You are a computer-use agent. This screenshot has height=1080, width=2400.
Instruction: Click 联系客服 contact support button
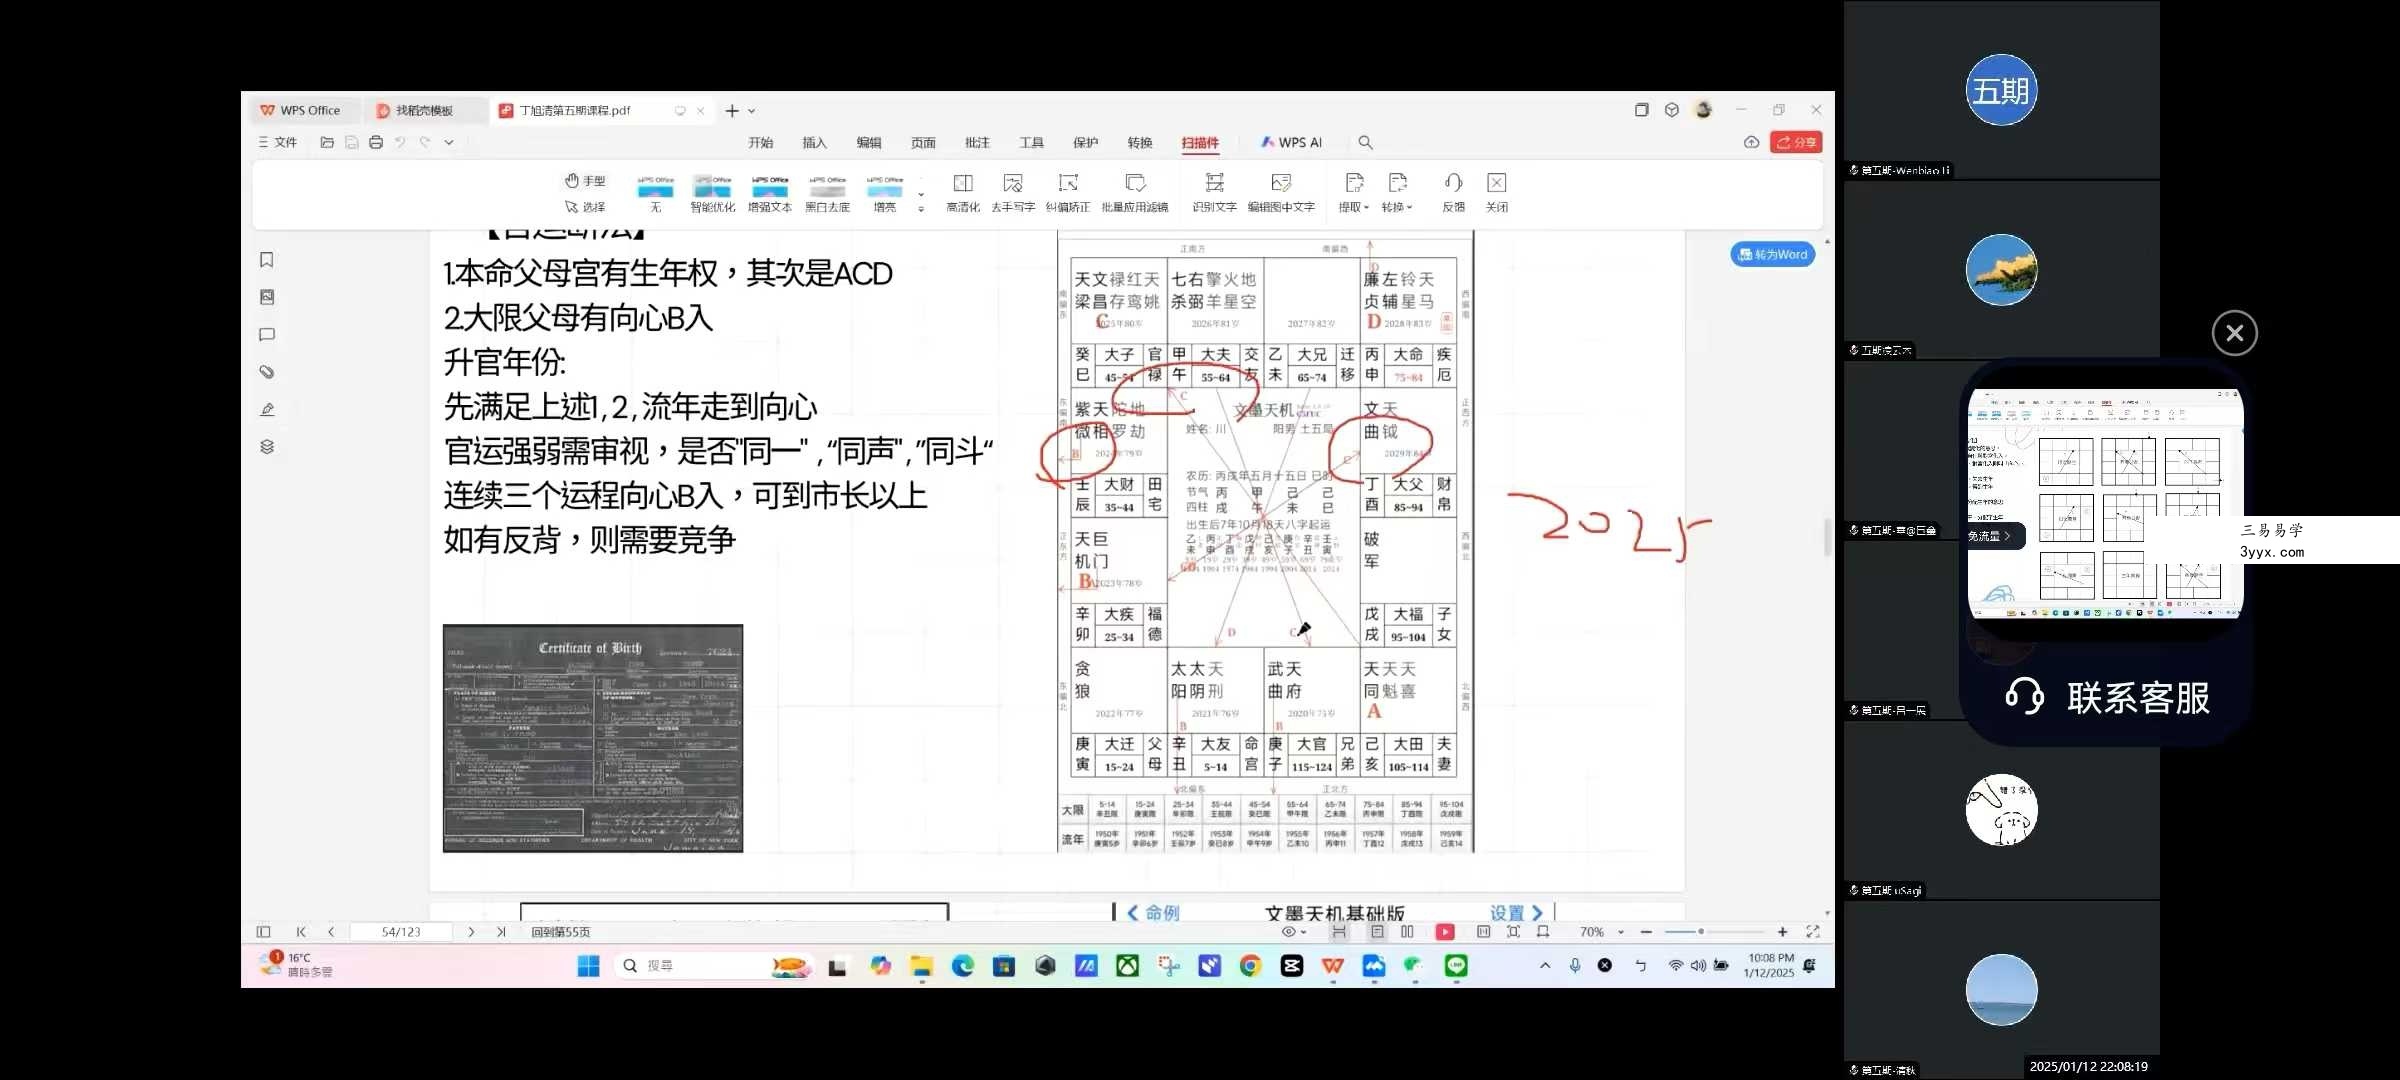pyautogui.click(x=2108, y=697)
